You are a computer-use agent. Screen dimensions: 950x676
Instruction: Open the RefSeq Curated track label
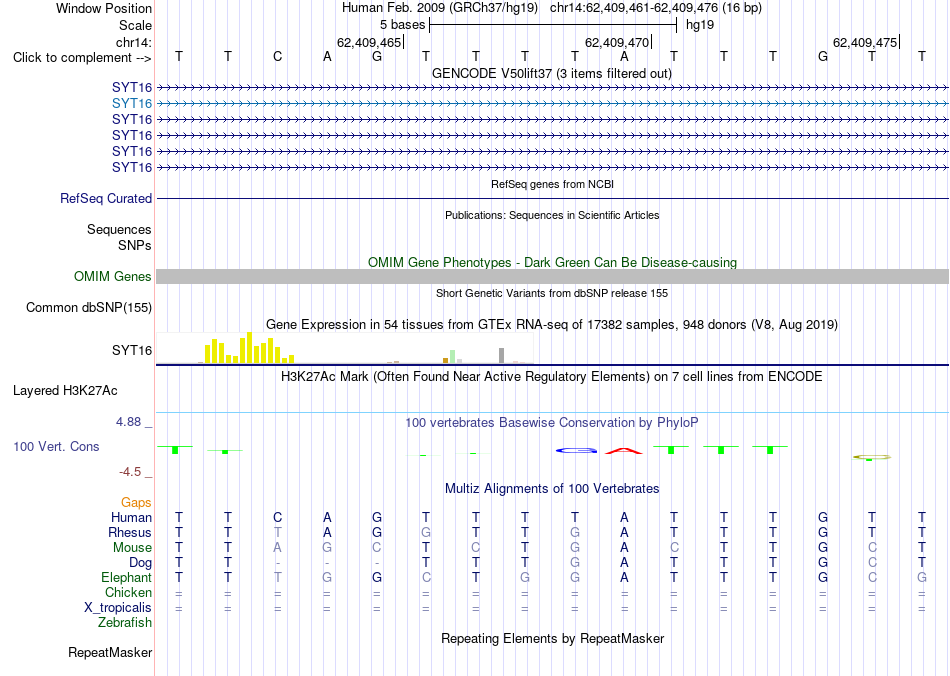point(106,199)
